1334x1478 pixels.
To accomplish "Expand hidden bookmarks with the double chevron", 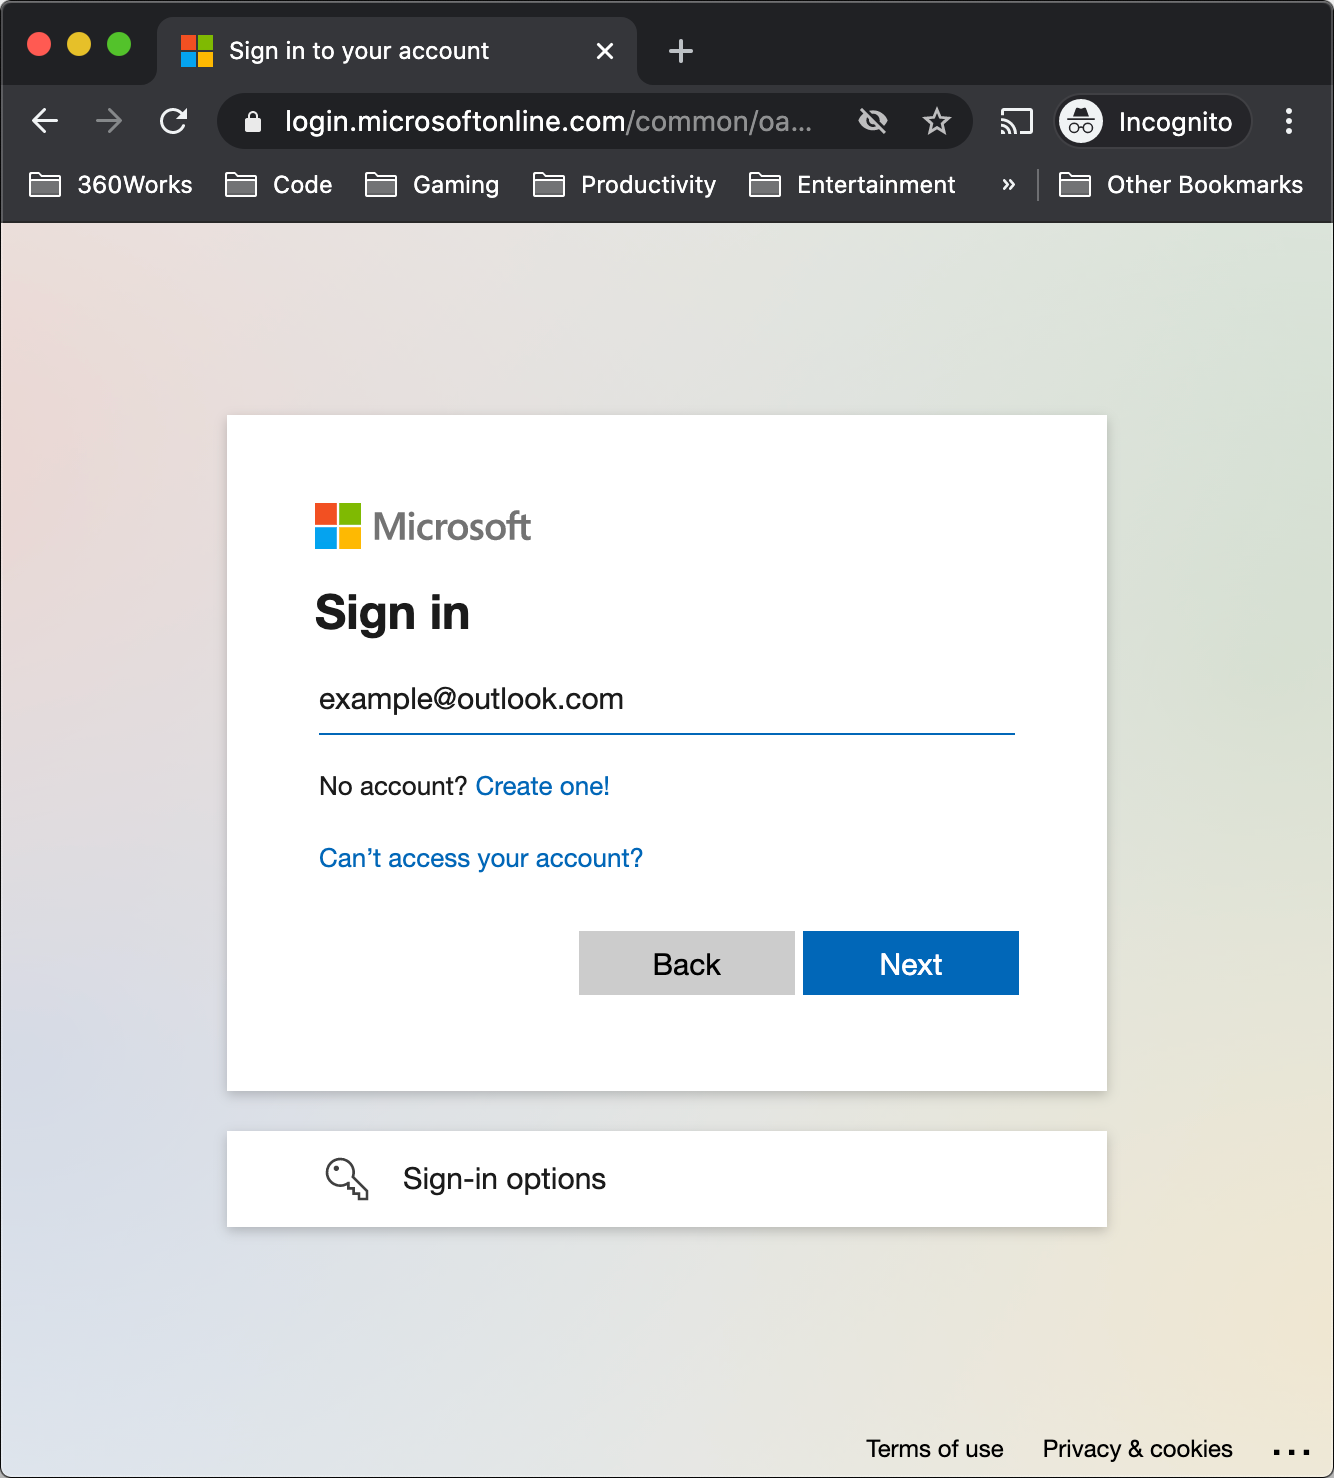I will point(1008,185).
